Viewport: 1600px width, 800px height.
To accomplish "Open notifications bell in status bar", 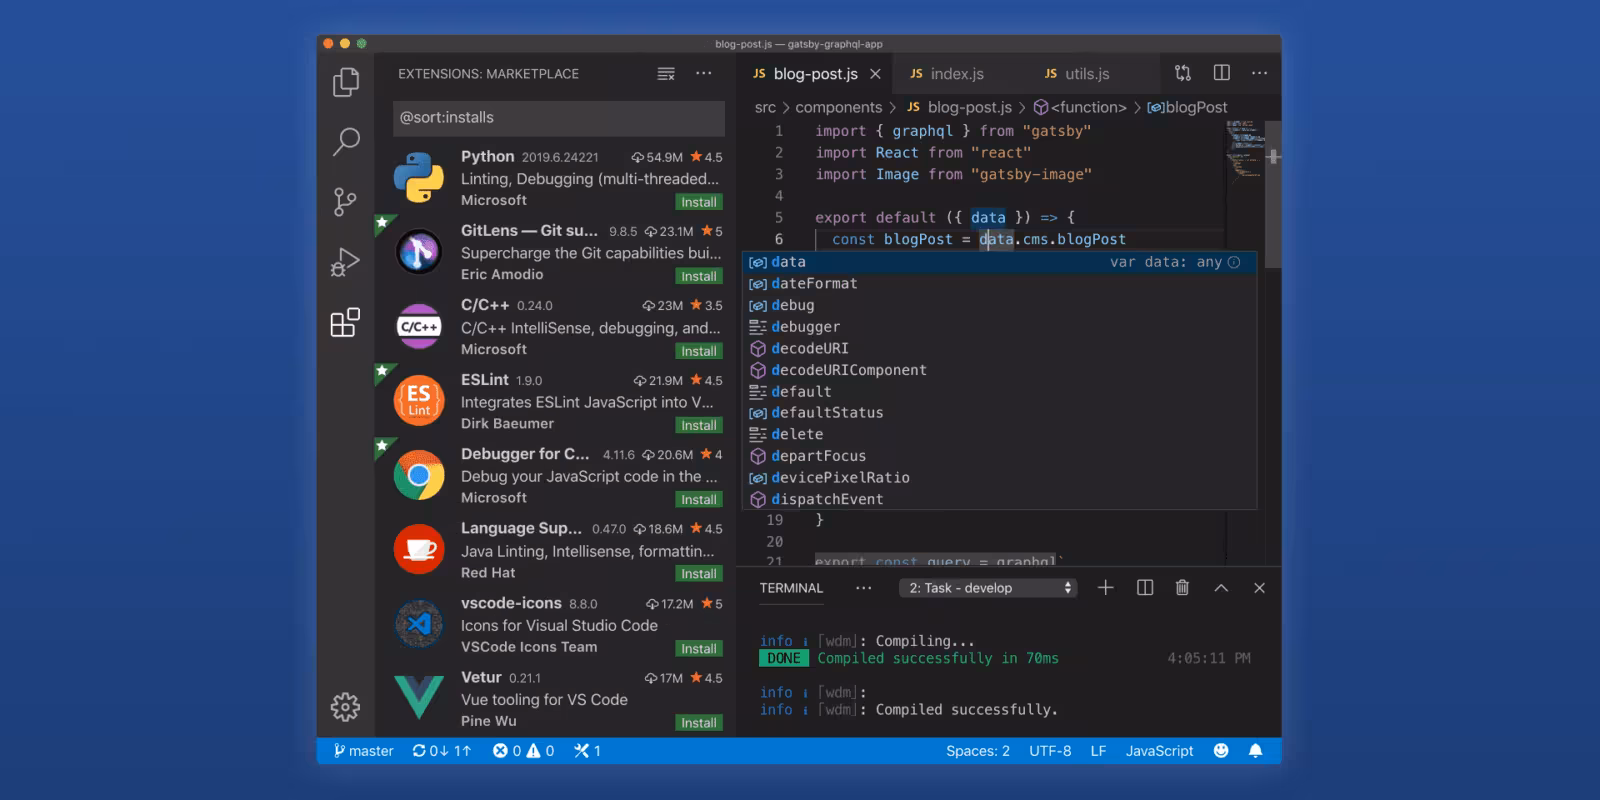I will tap(1256, 751).
